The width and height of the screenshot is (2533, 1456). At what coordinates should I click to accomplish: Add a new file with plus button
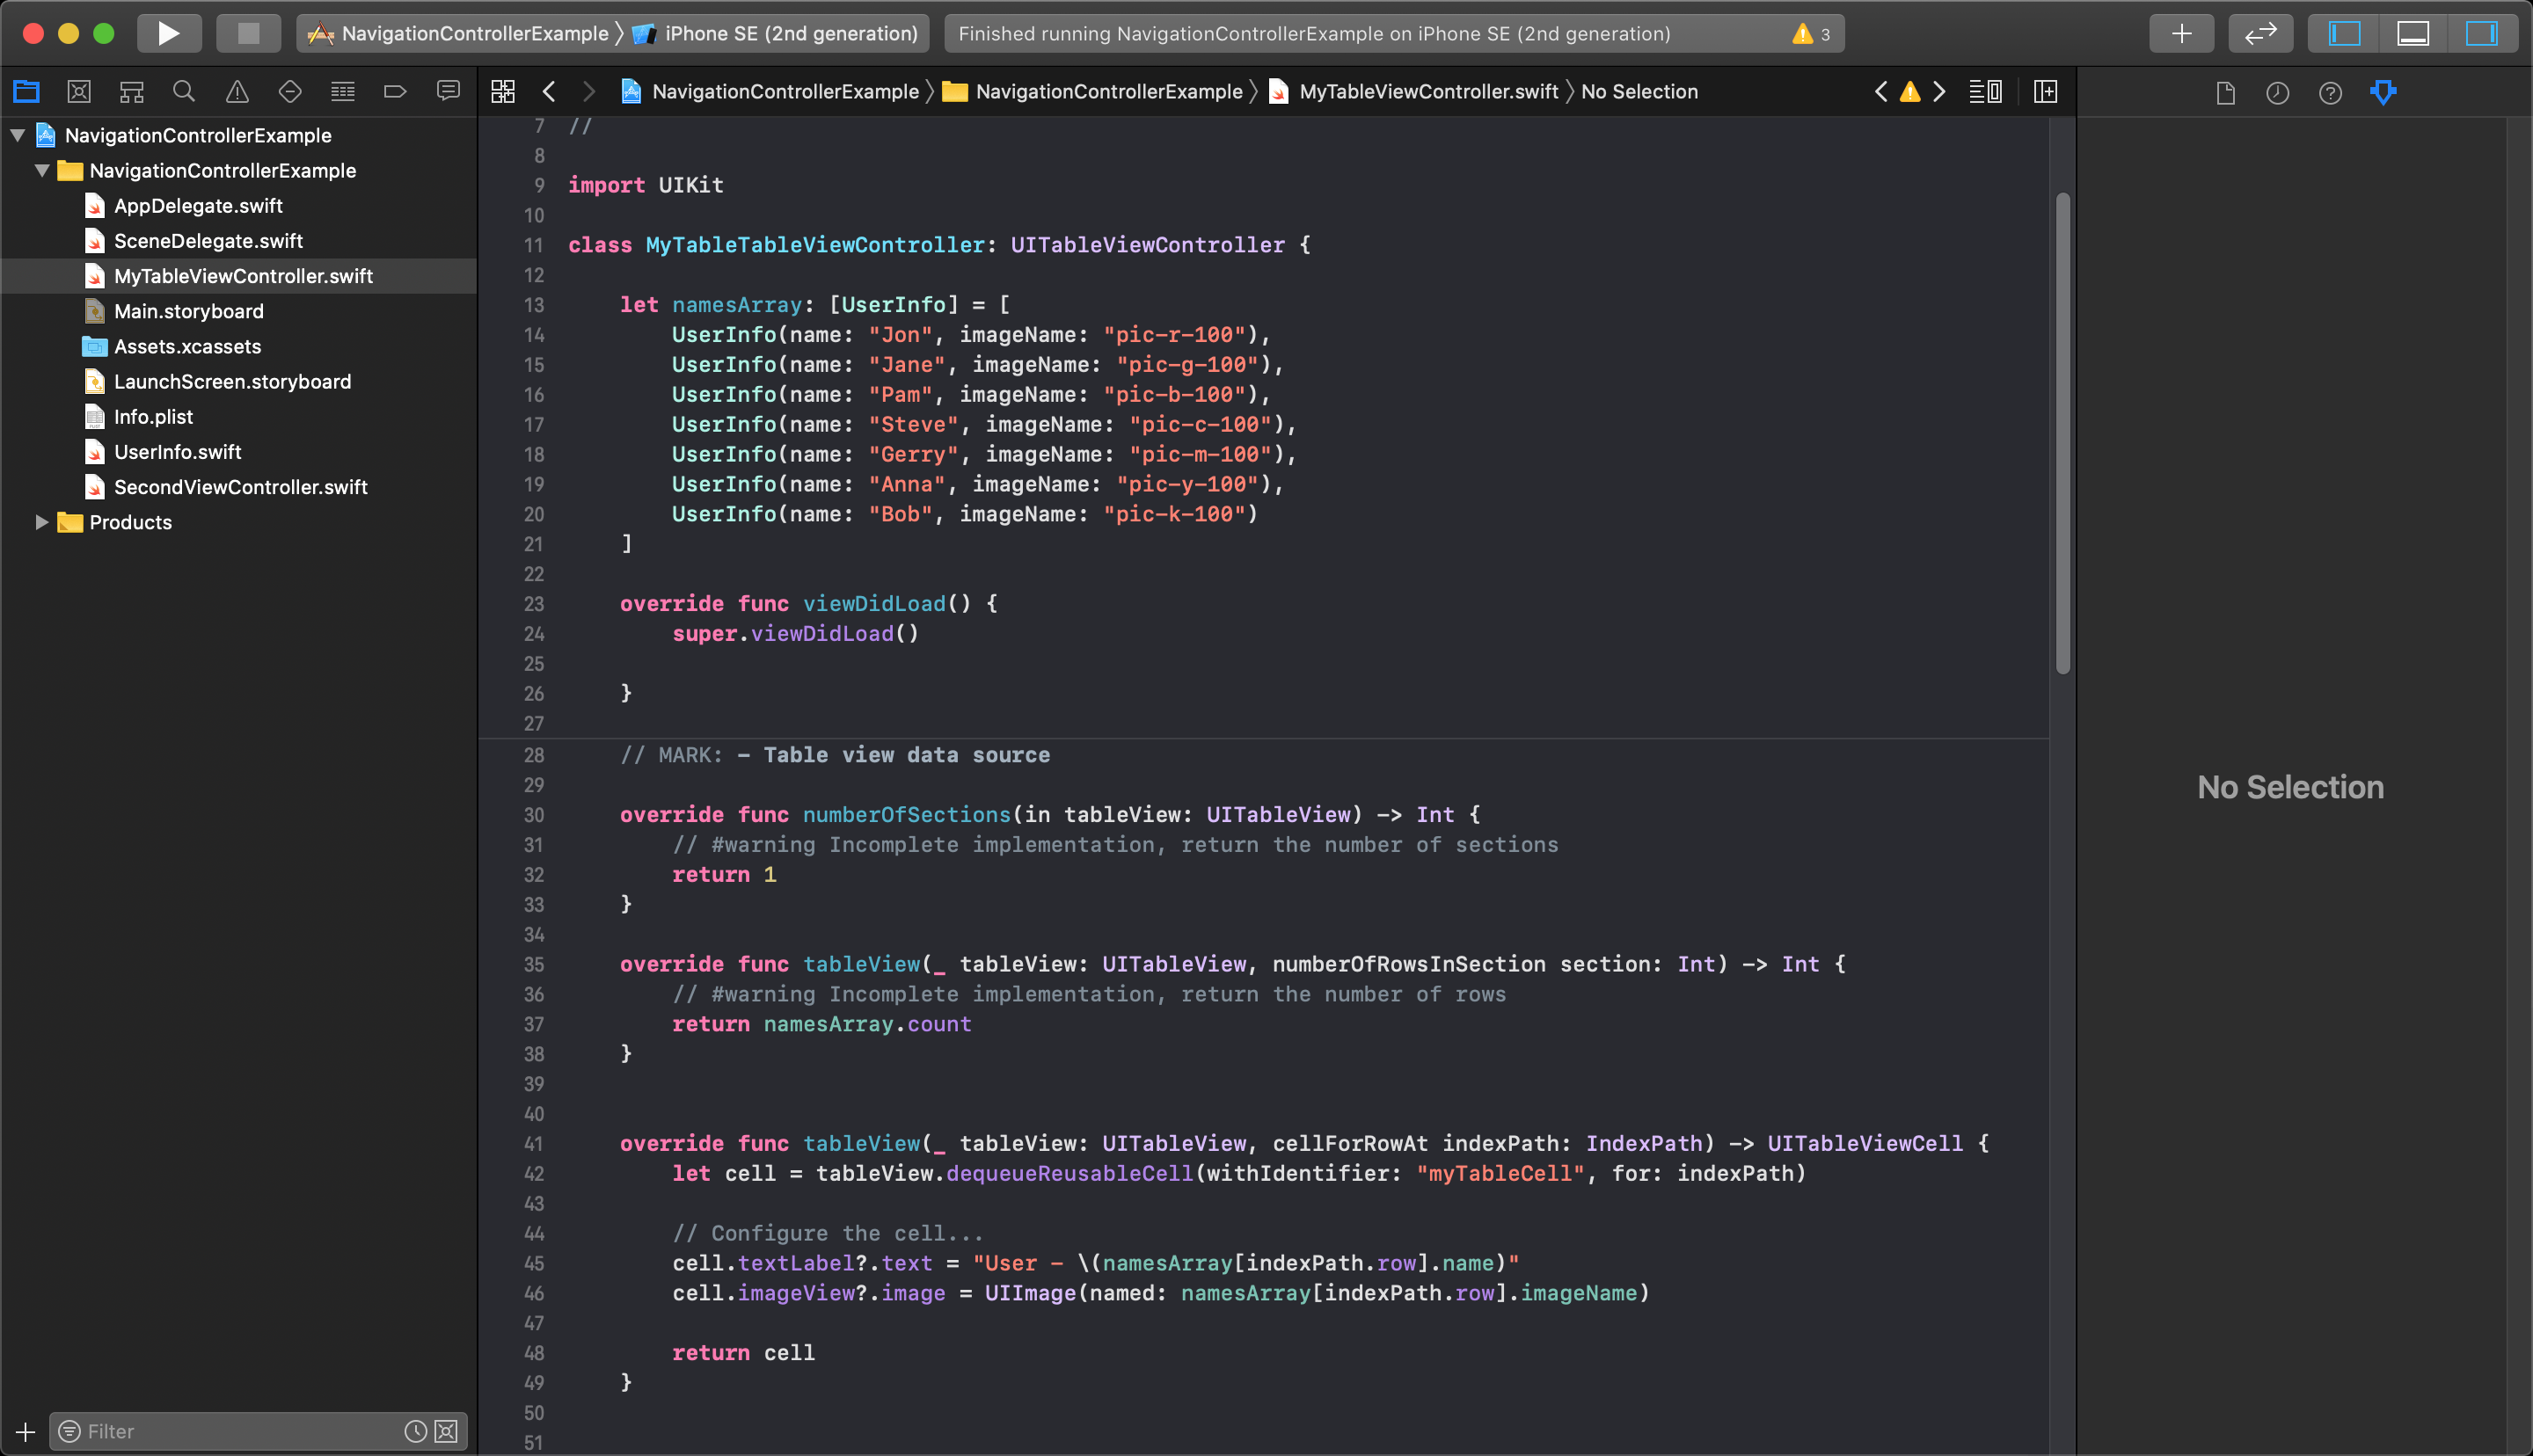click(x=26, y=1432)
